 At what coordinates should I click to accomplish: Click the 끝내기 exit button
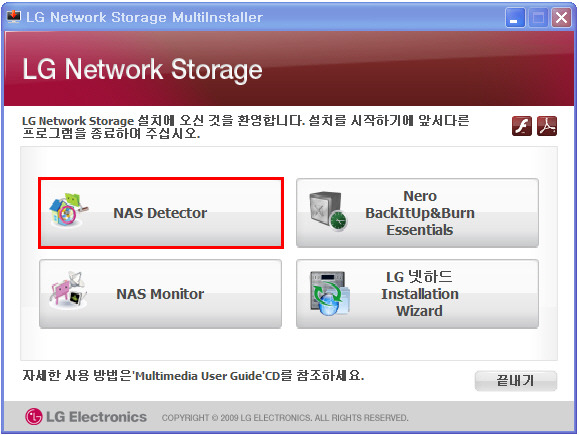click(x=515, y=380)
